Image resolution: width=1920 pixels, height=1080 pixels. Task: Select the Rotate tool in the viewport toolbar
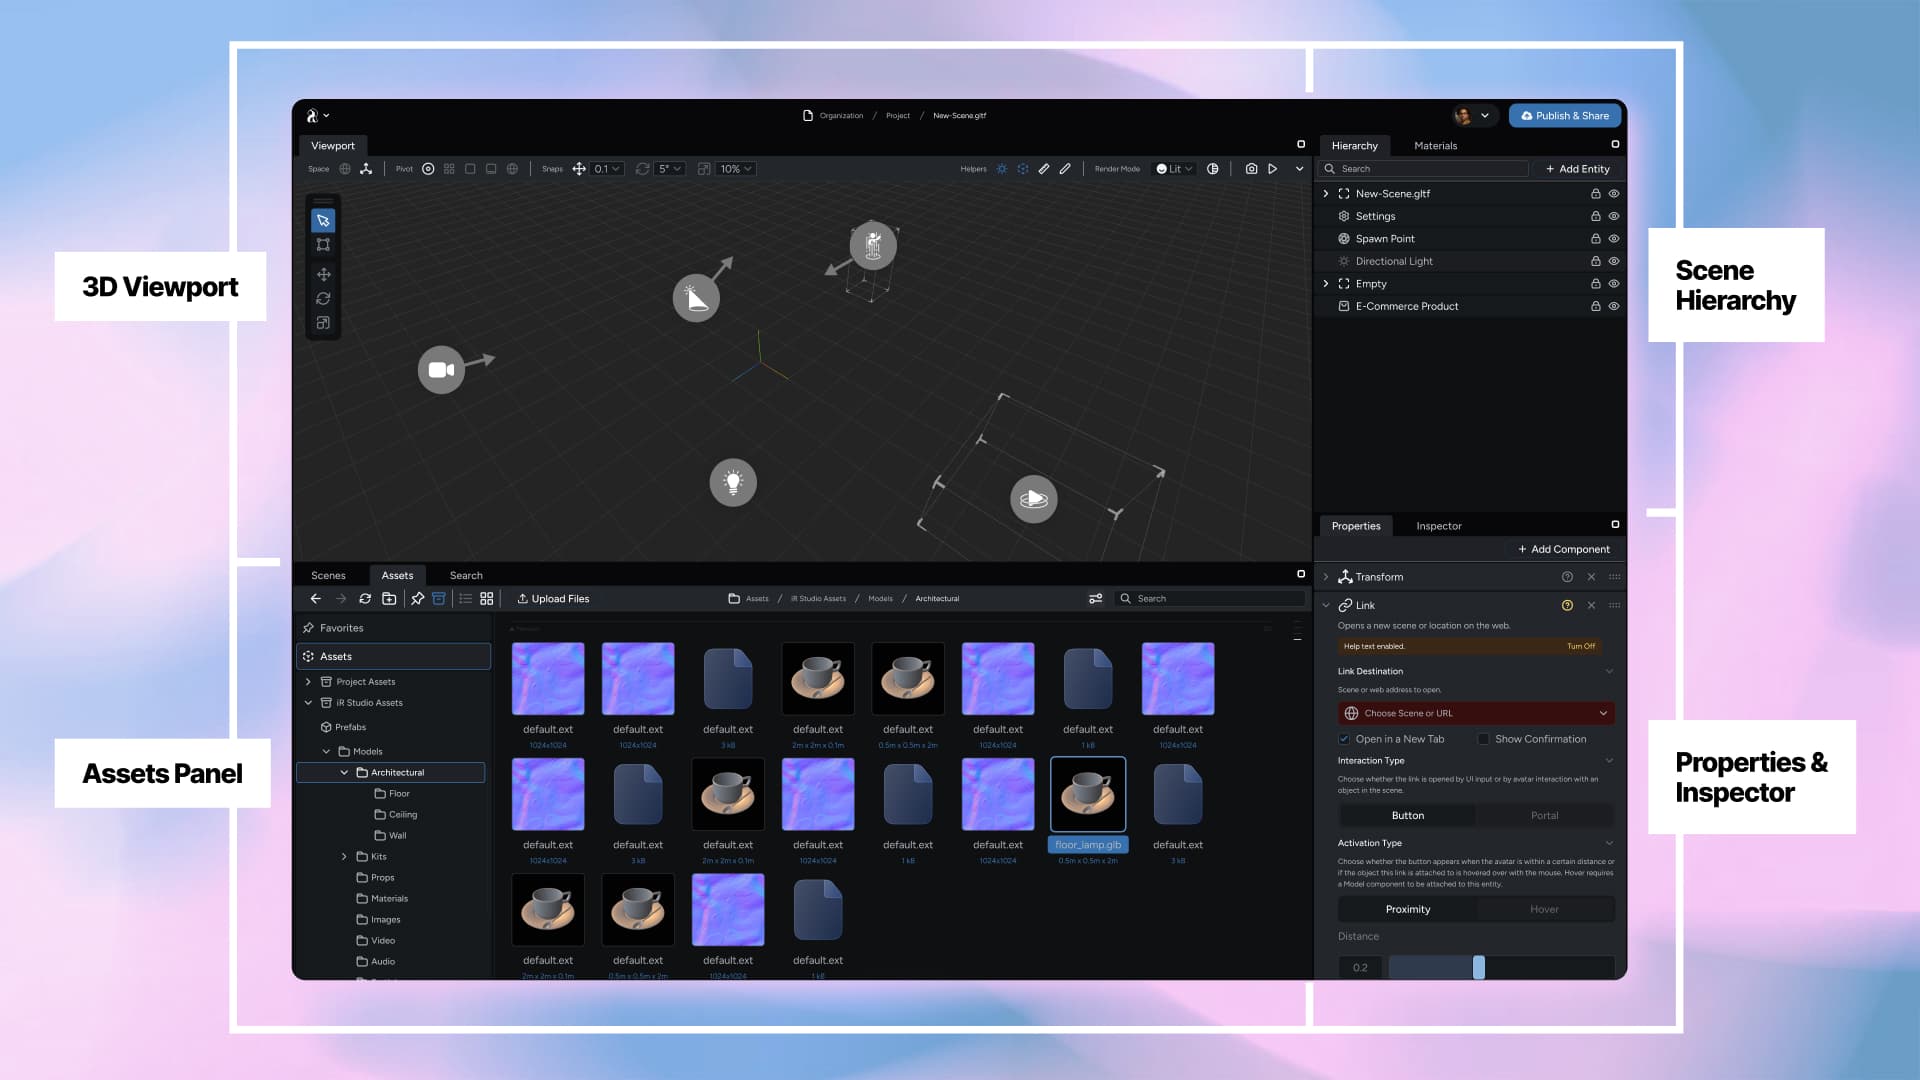[x=323, y=298]
